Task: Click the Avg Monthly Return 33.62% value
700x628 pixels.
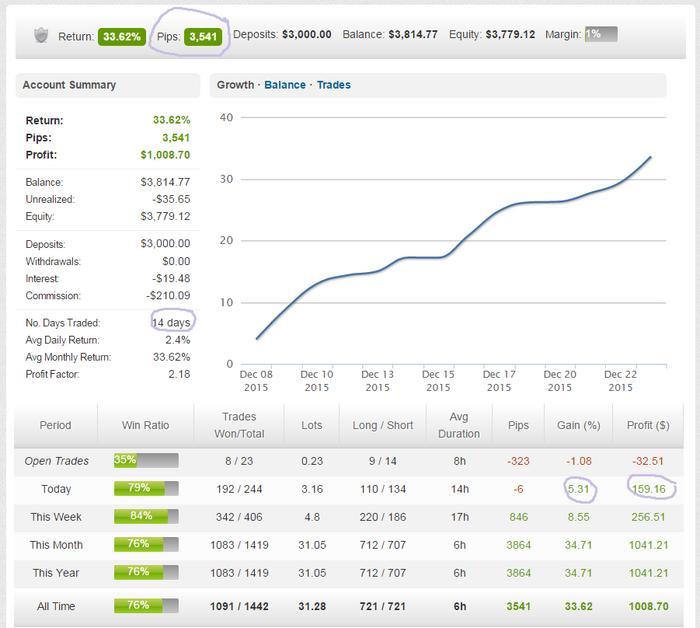Action: pos(171,357)
